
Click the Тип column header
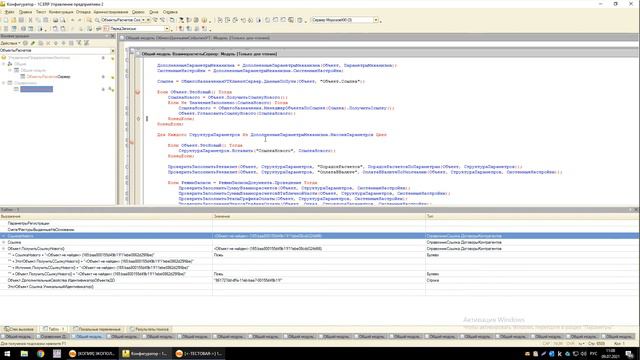coord(532,216)
